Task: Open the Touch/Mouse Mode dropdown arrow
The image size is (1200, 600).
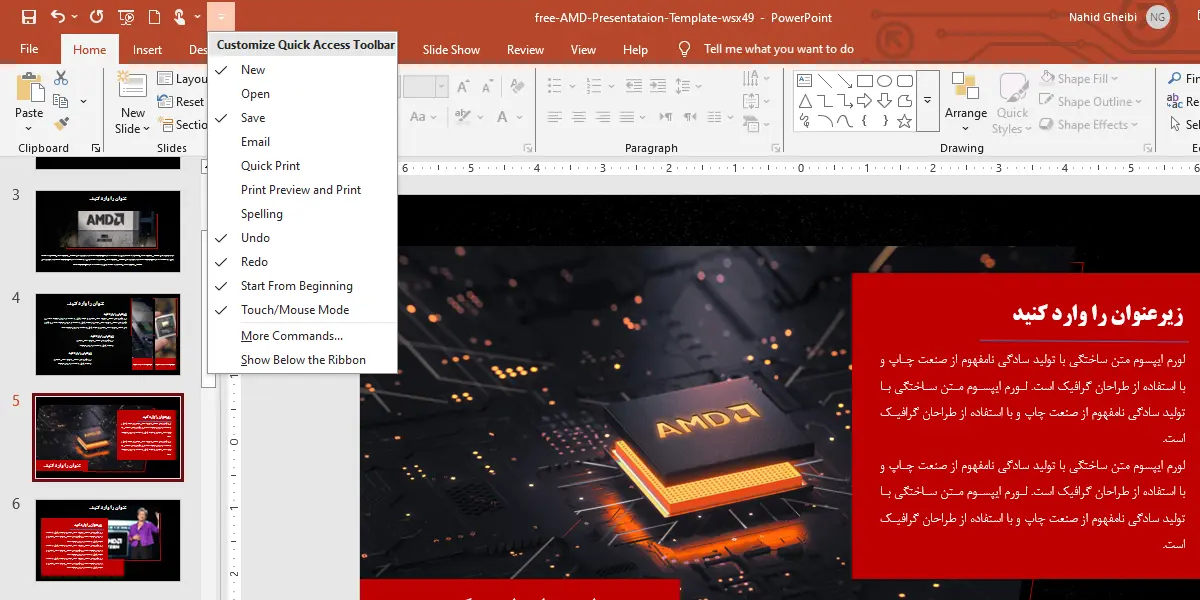Action: coord(197,18)
